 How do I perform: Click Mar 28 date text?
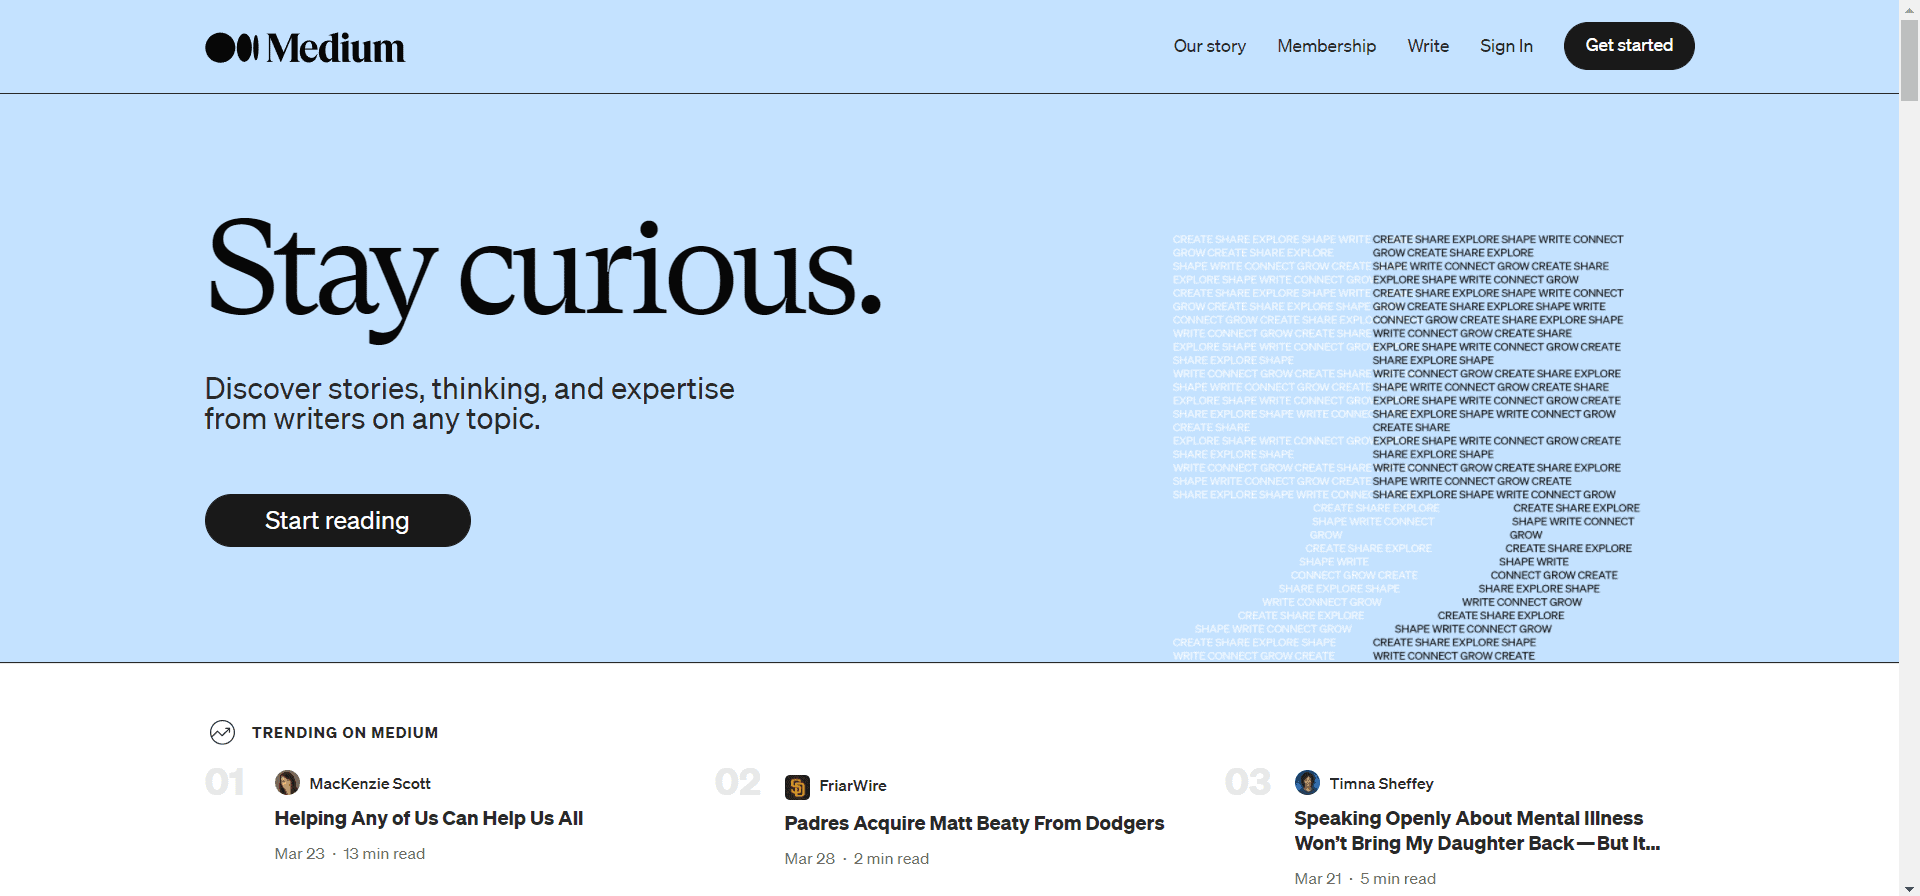click(x=810, y=859)
